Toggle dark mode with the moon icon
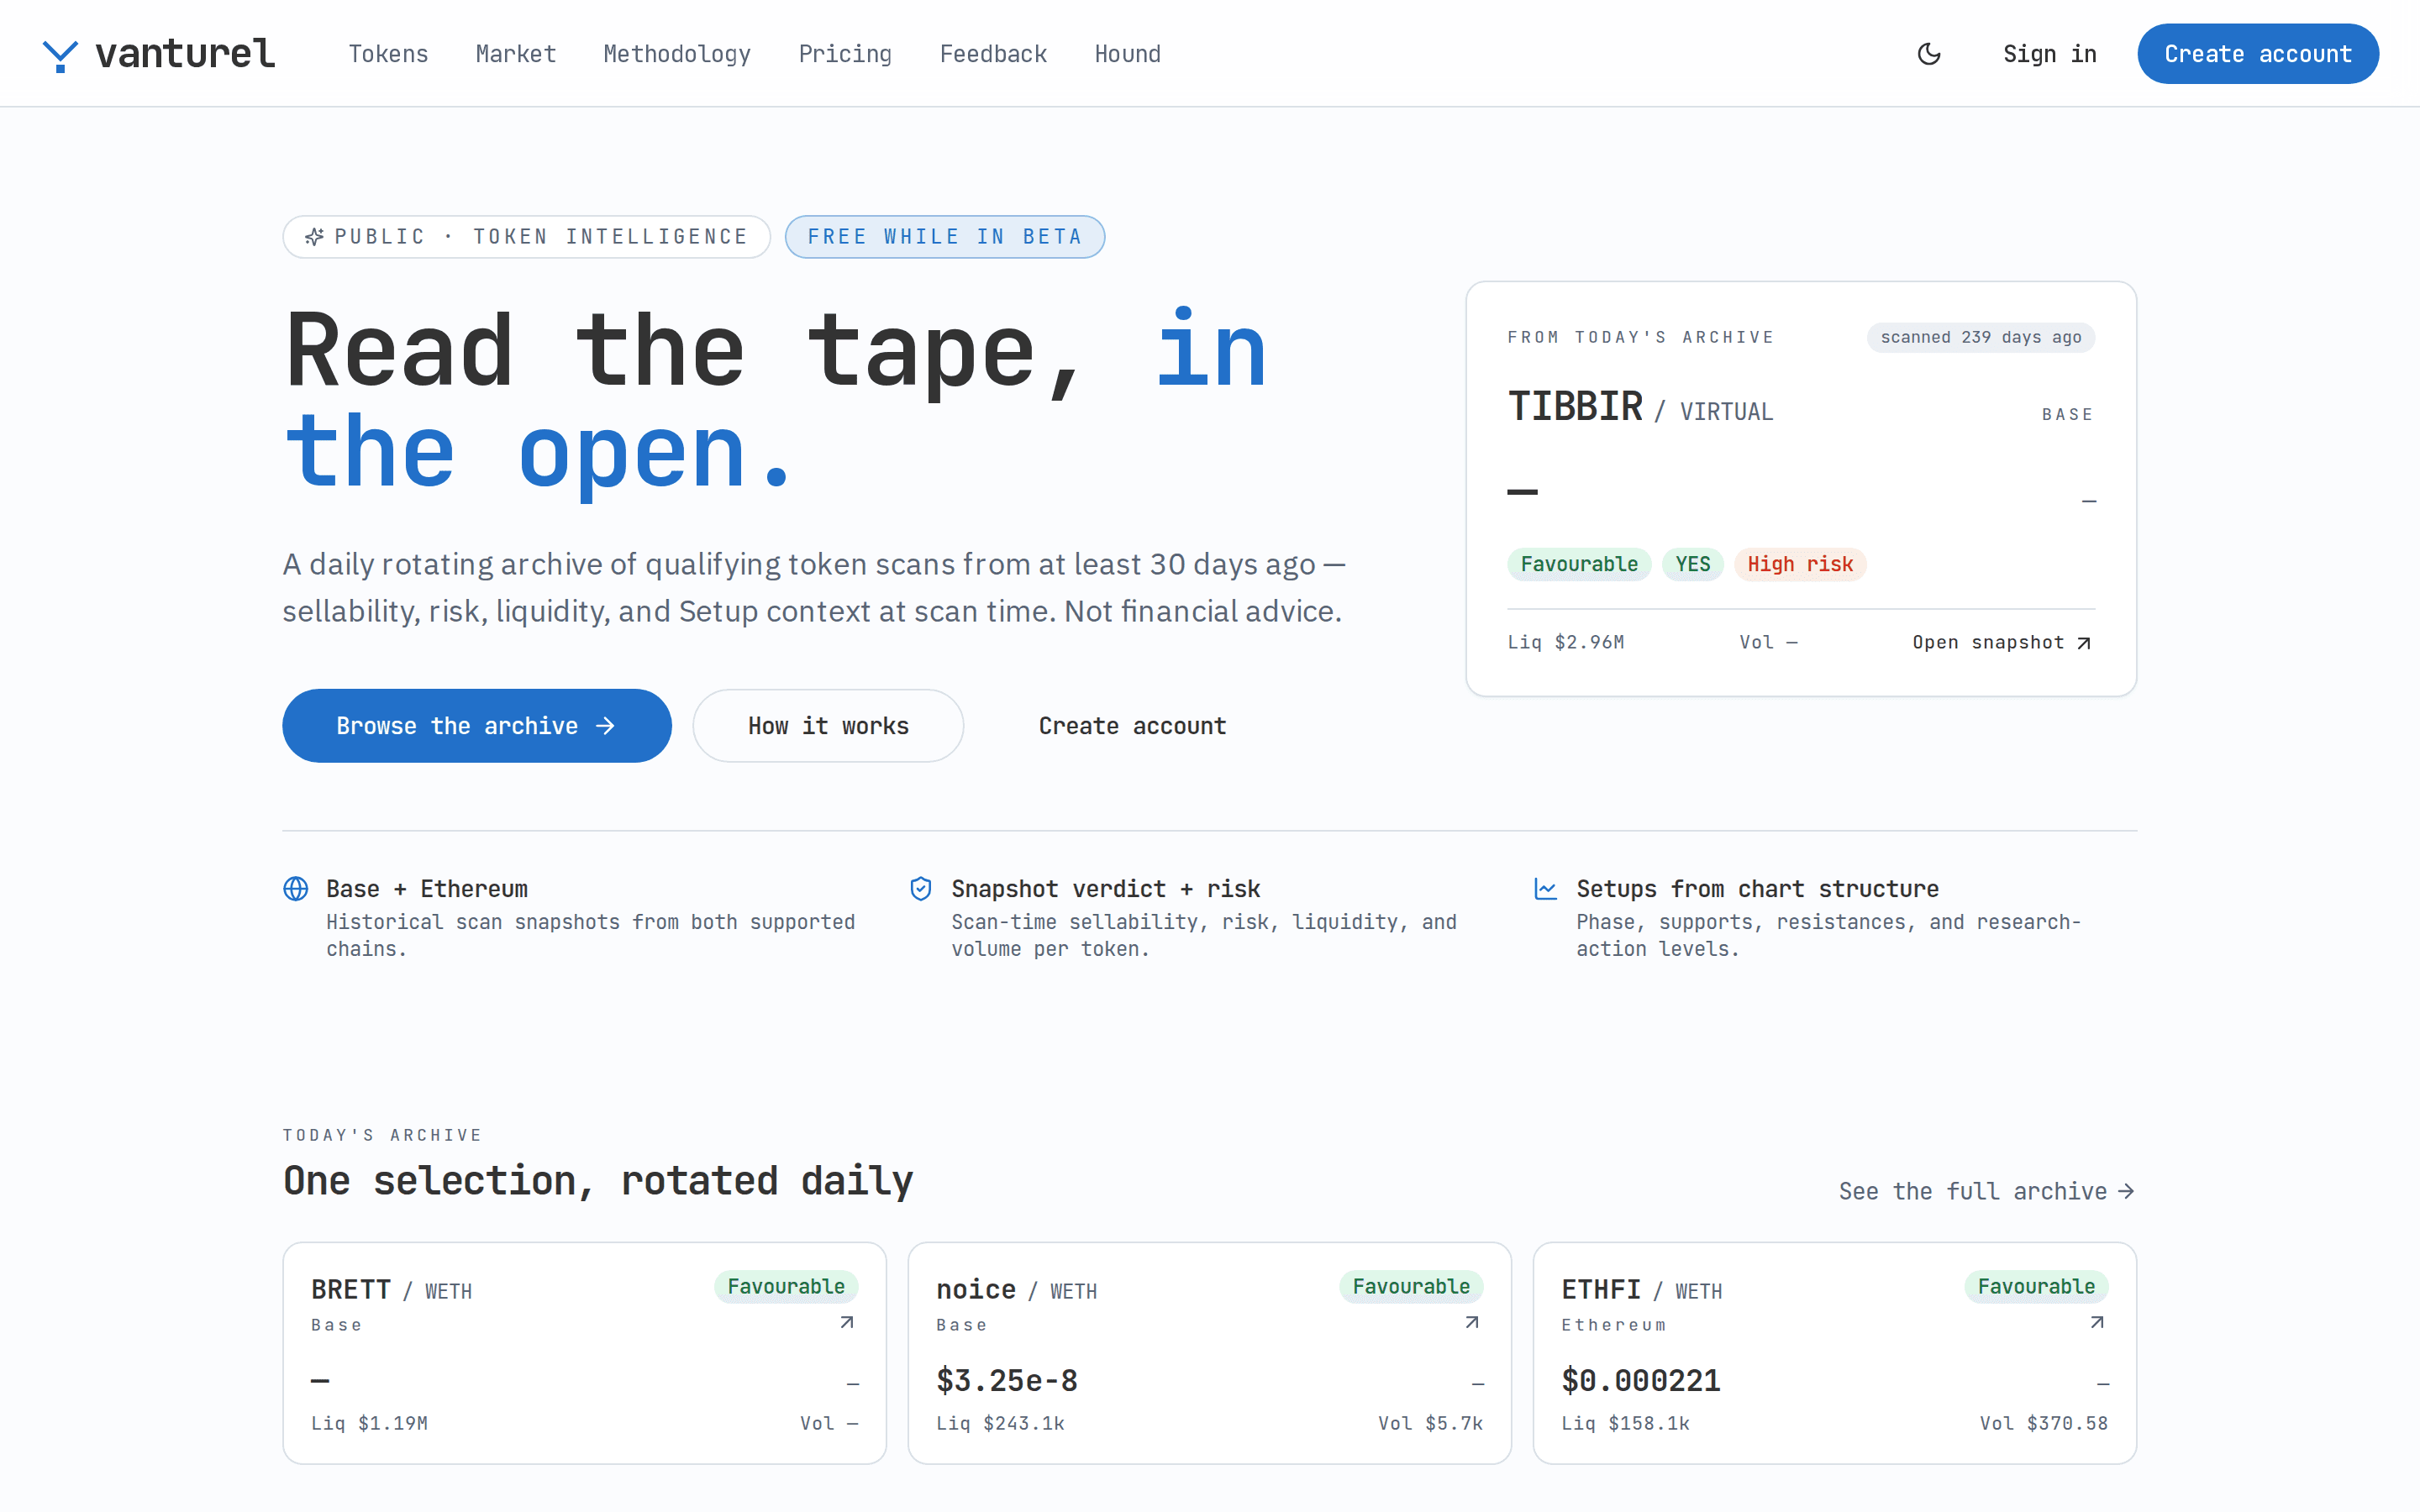The image size is (2420, 1512). (1929, 54)
